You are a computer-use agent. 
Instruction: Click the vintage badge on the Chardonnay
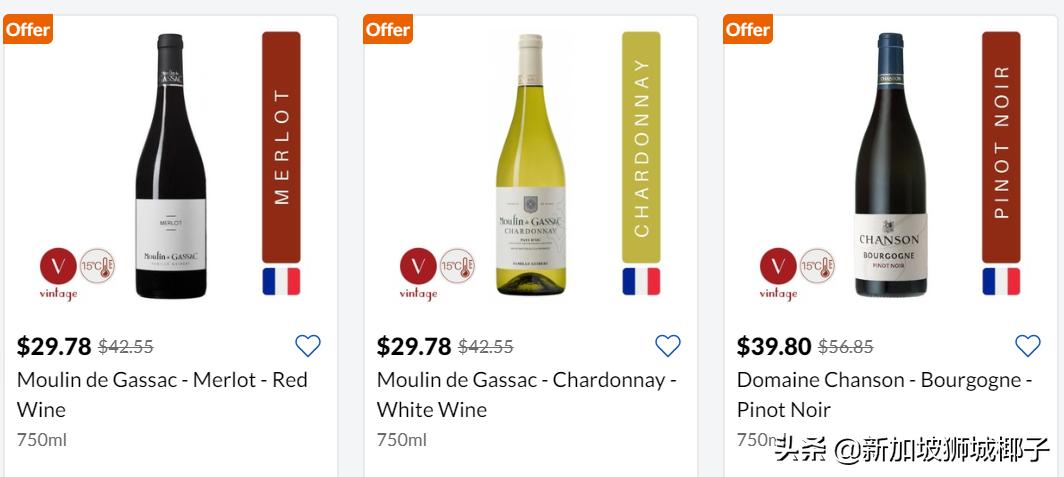418,268
